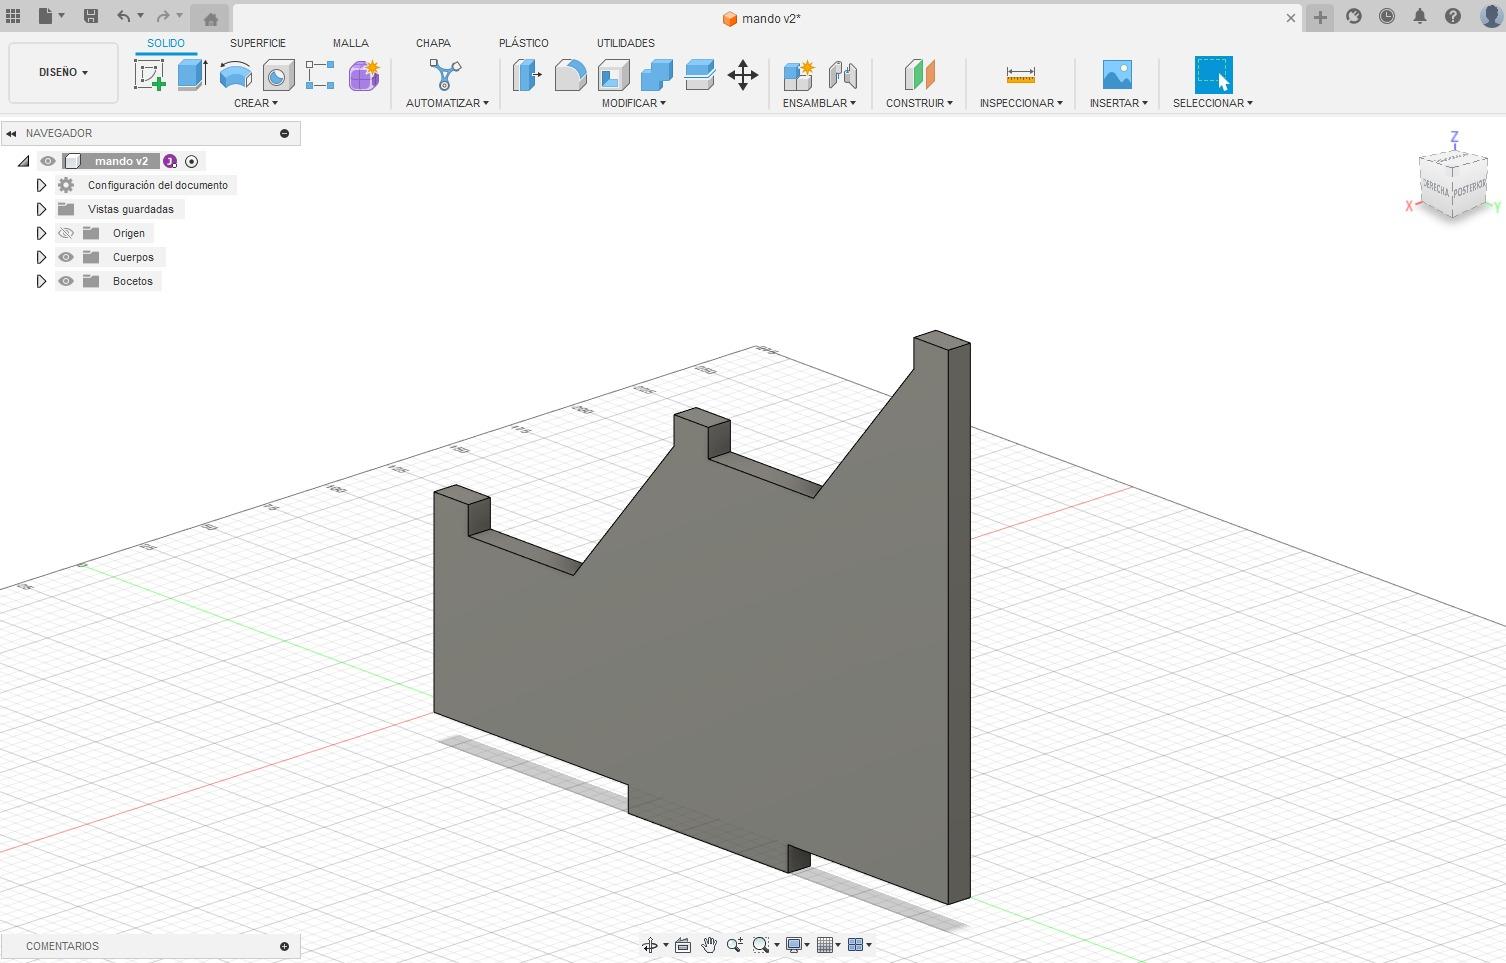Open the job status clock icon

1387,16
